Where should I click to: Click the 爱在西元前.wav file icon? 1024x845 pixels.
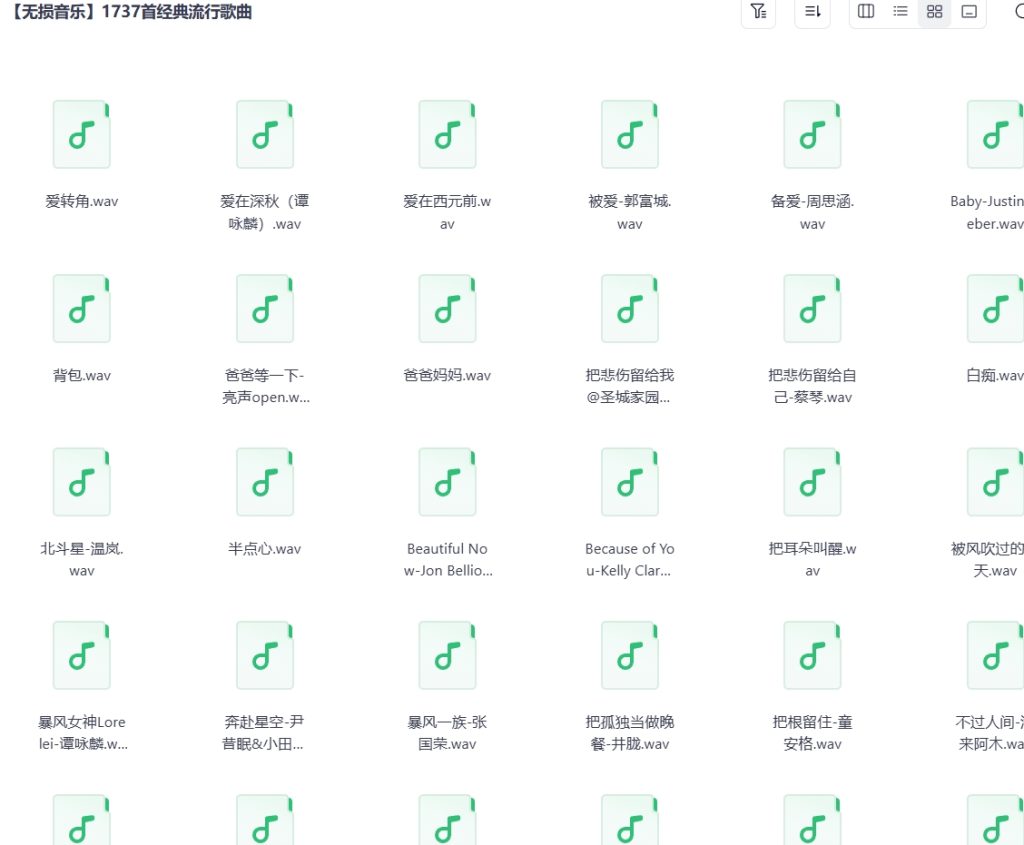click(x=447, y=135)
